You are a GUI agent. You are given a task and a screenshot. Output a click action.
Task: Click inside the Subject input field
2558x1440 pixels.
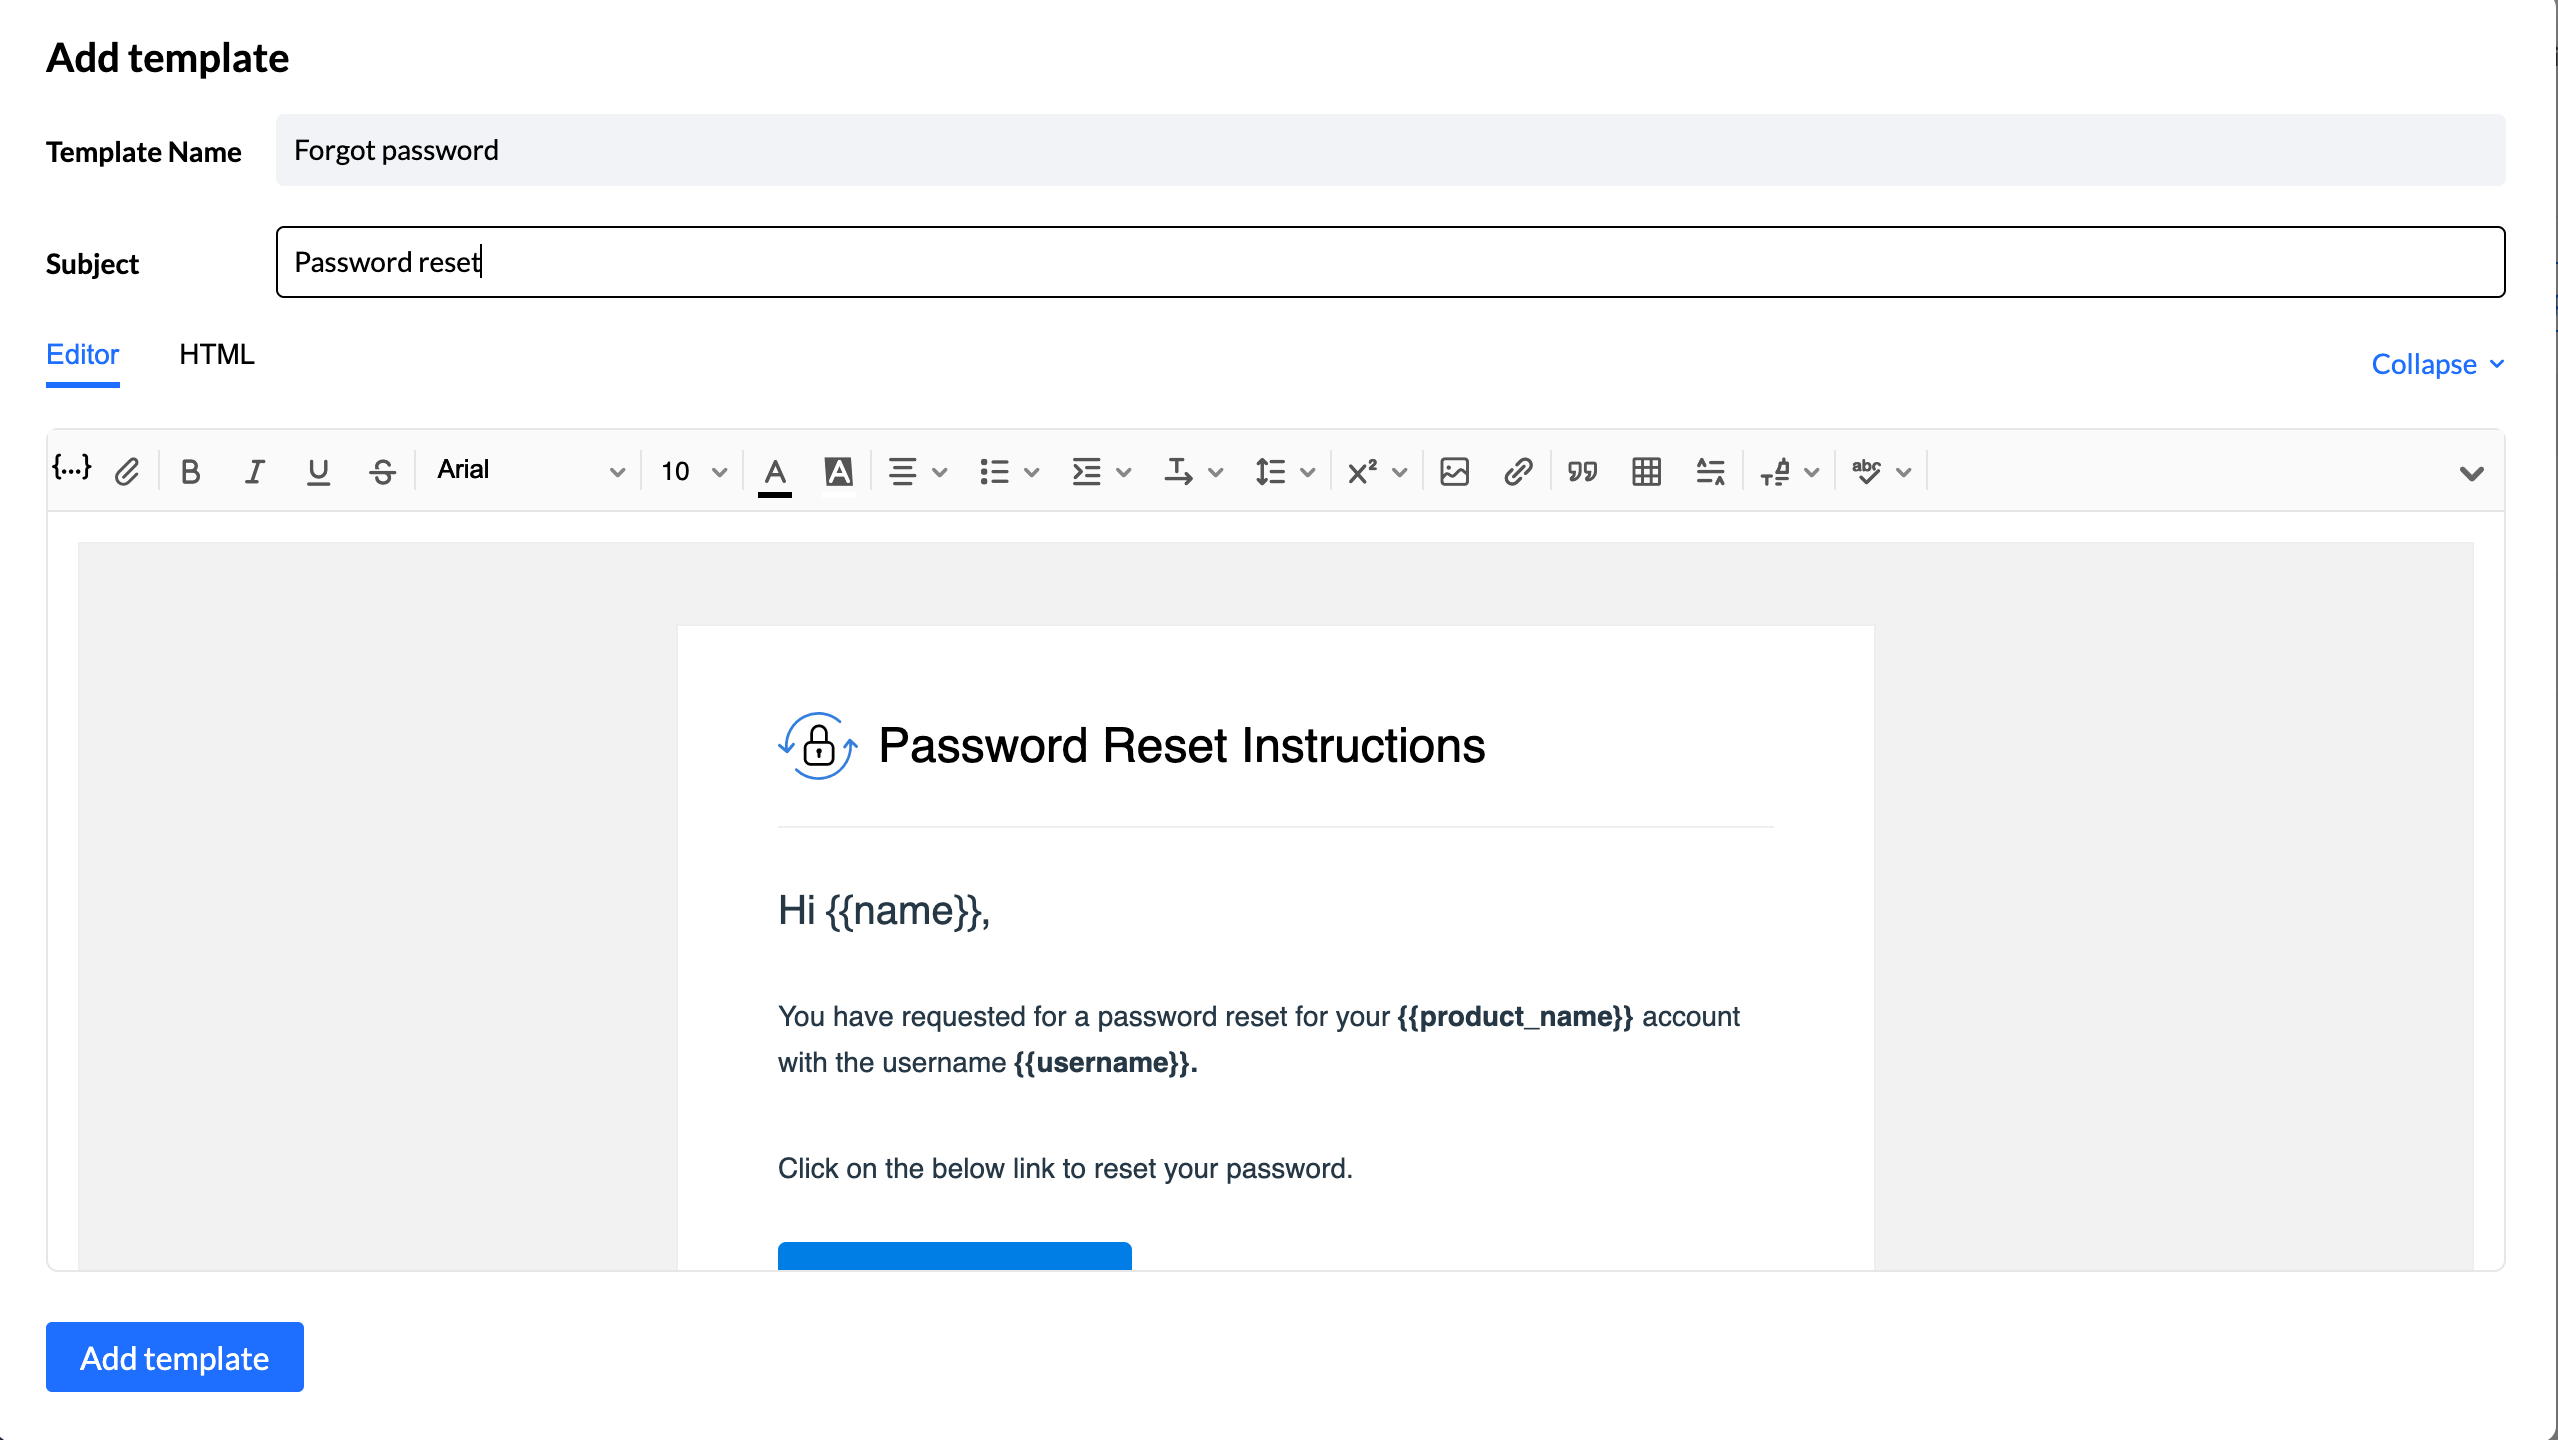click(x=1390, y=262)
